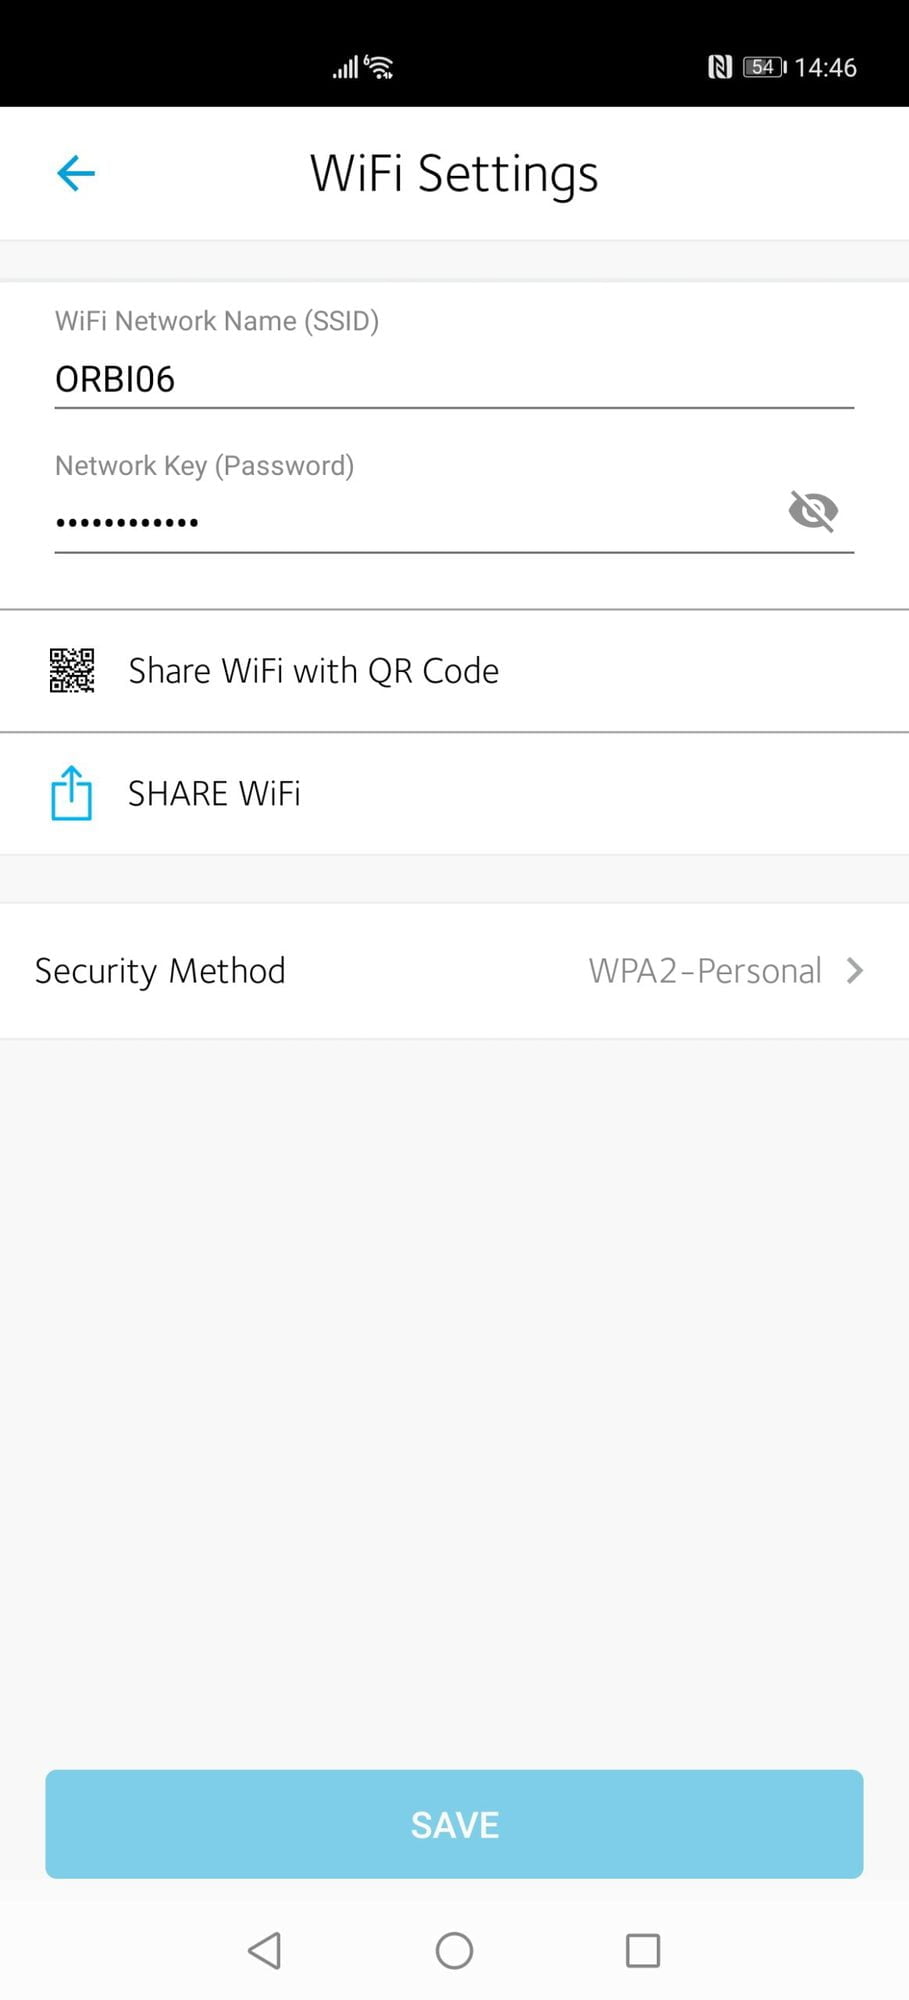This screenshot has height=2000, width=909.
Task: Open the WPA2-Personal security selection
Action: tap(705, 970)
